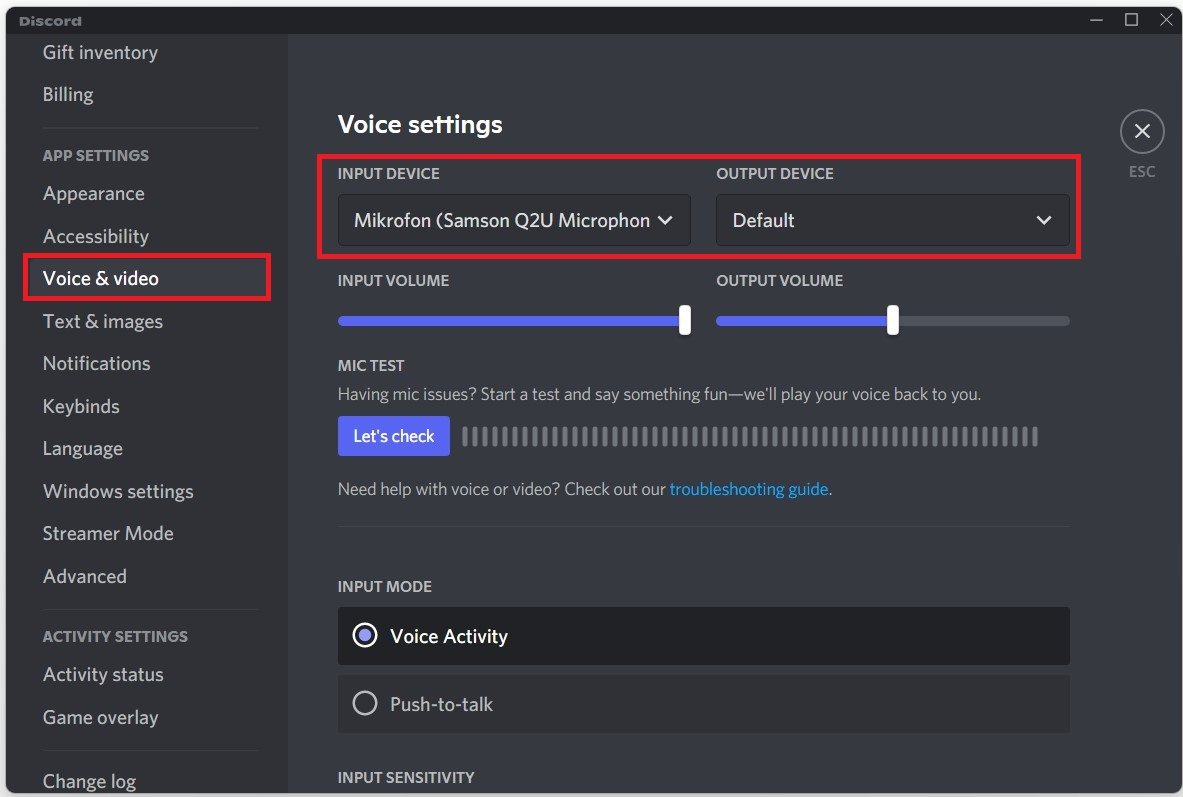Select Streamer Mode in the sidebar

pyautogui.click(x=108, y=534)
